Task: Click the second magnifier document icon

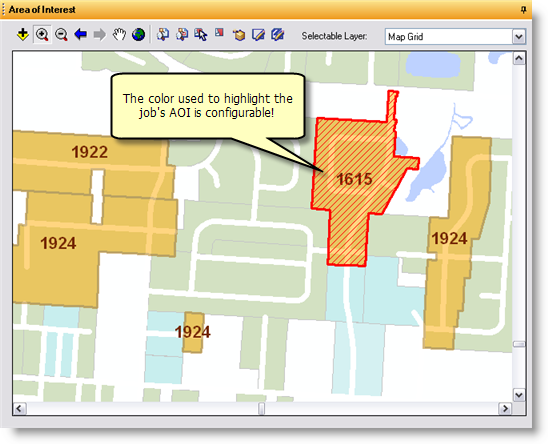Action: pyautogui.click(x=182, y=34)
